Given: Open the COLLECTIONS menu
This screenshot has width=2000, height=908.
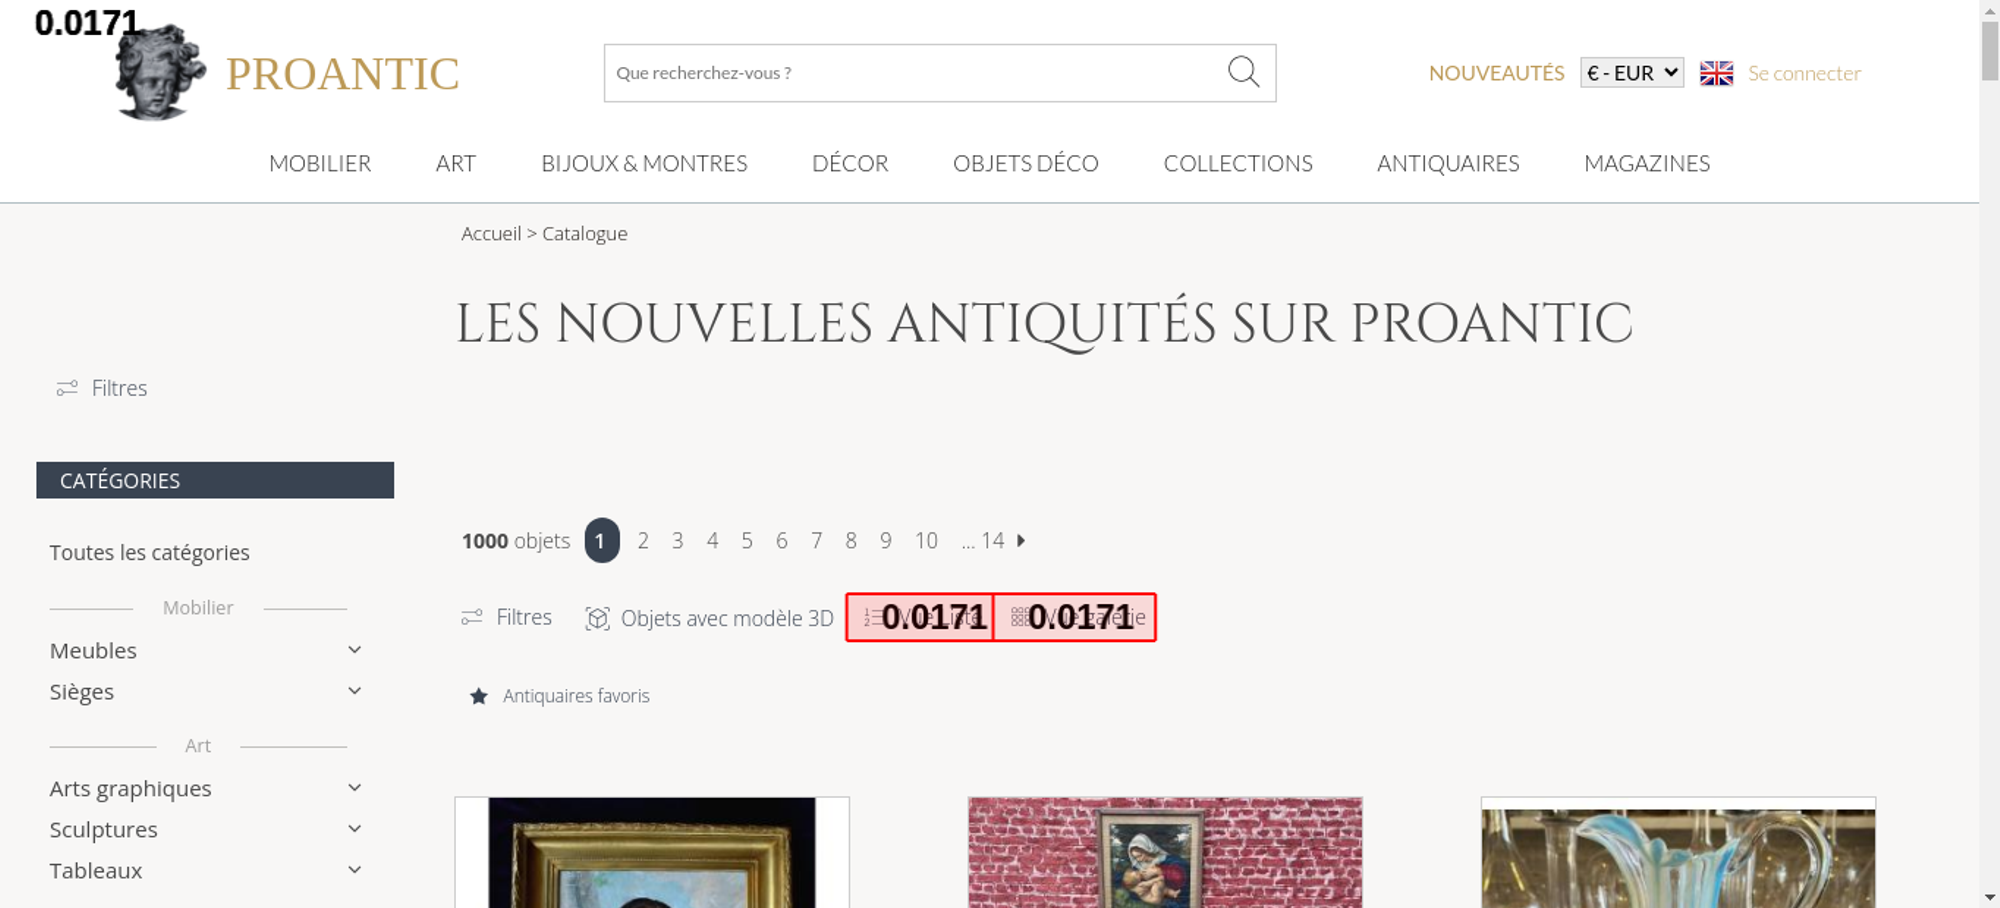Looking at the screenshot, I should [1238, 163].
